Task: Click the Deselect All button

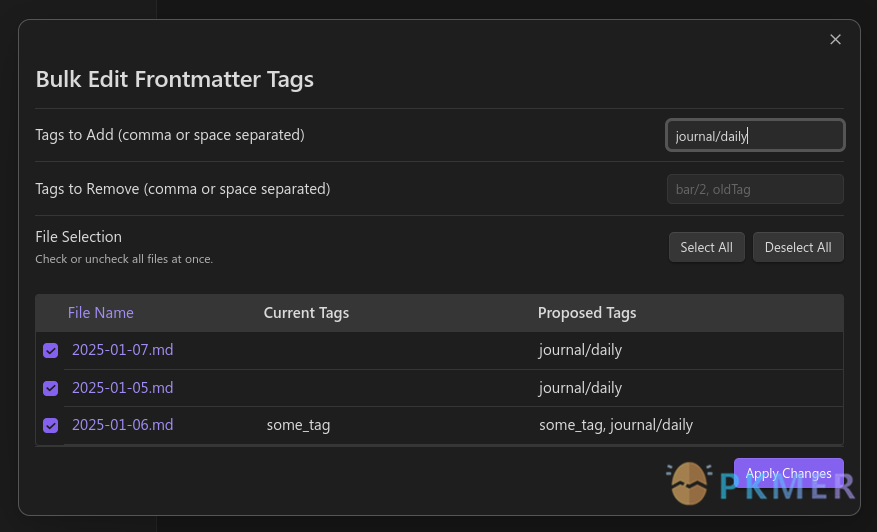Action: pos(798,247)
